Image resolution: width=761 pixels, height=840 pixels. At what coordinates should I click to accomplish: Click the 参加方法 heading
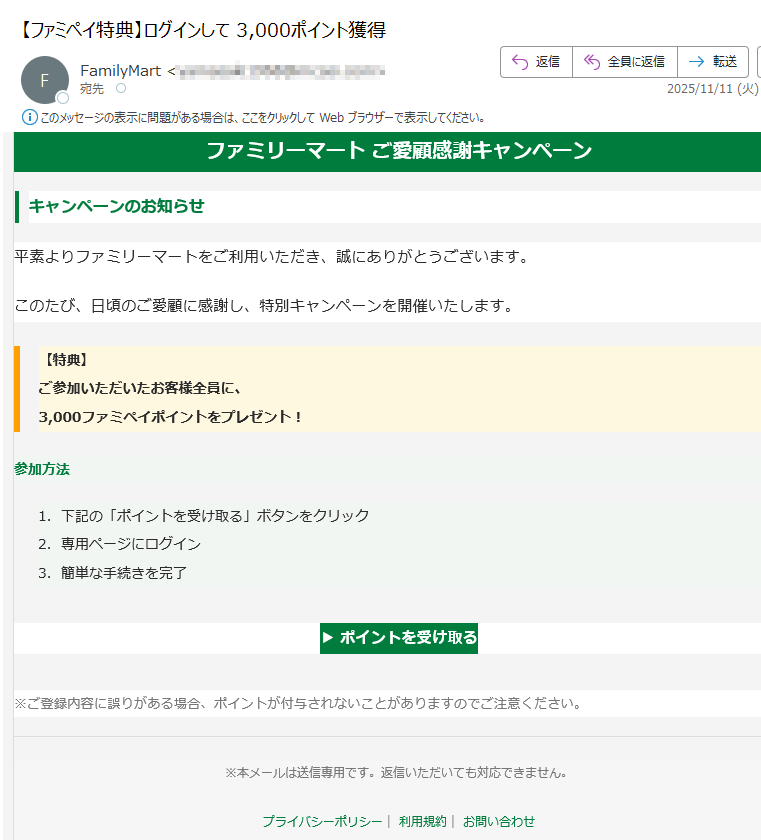(42, 469)
